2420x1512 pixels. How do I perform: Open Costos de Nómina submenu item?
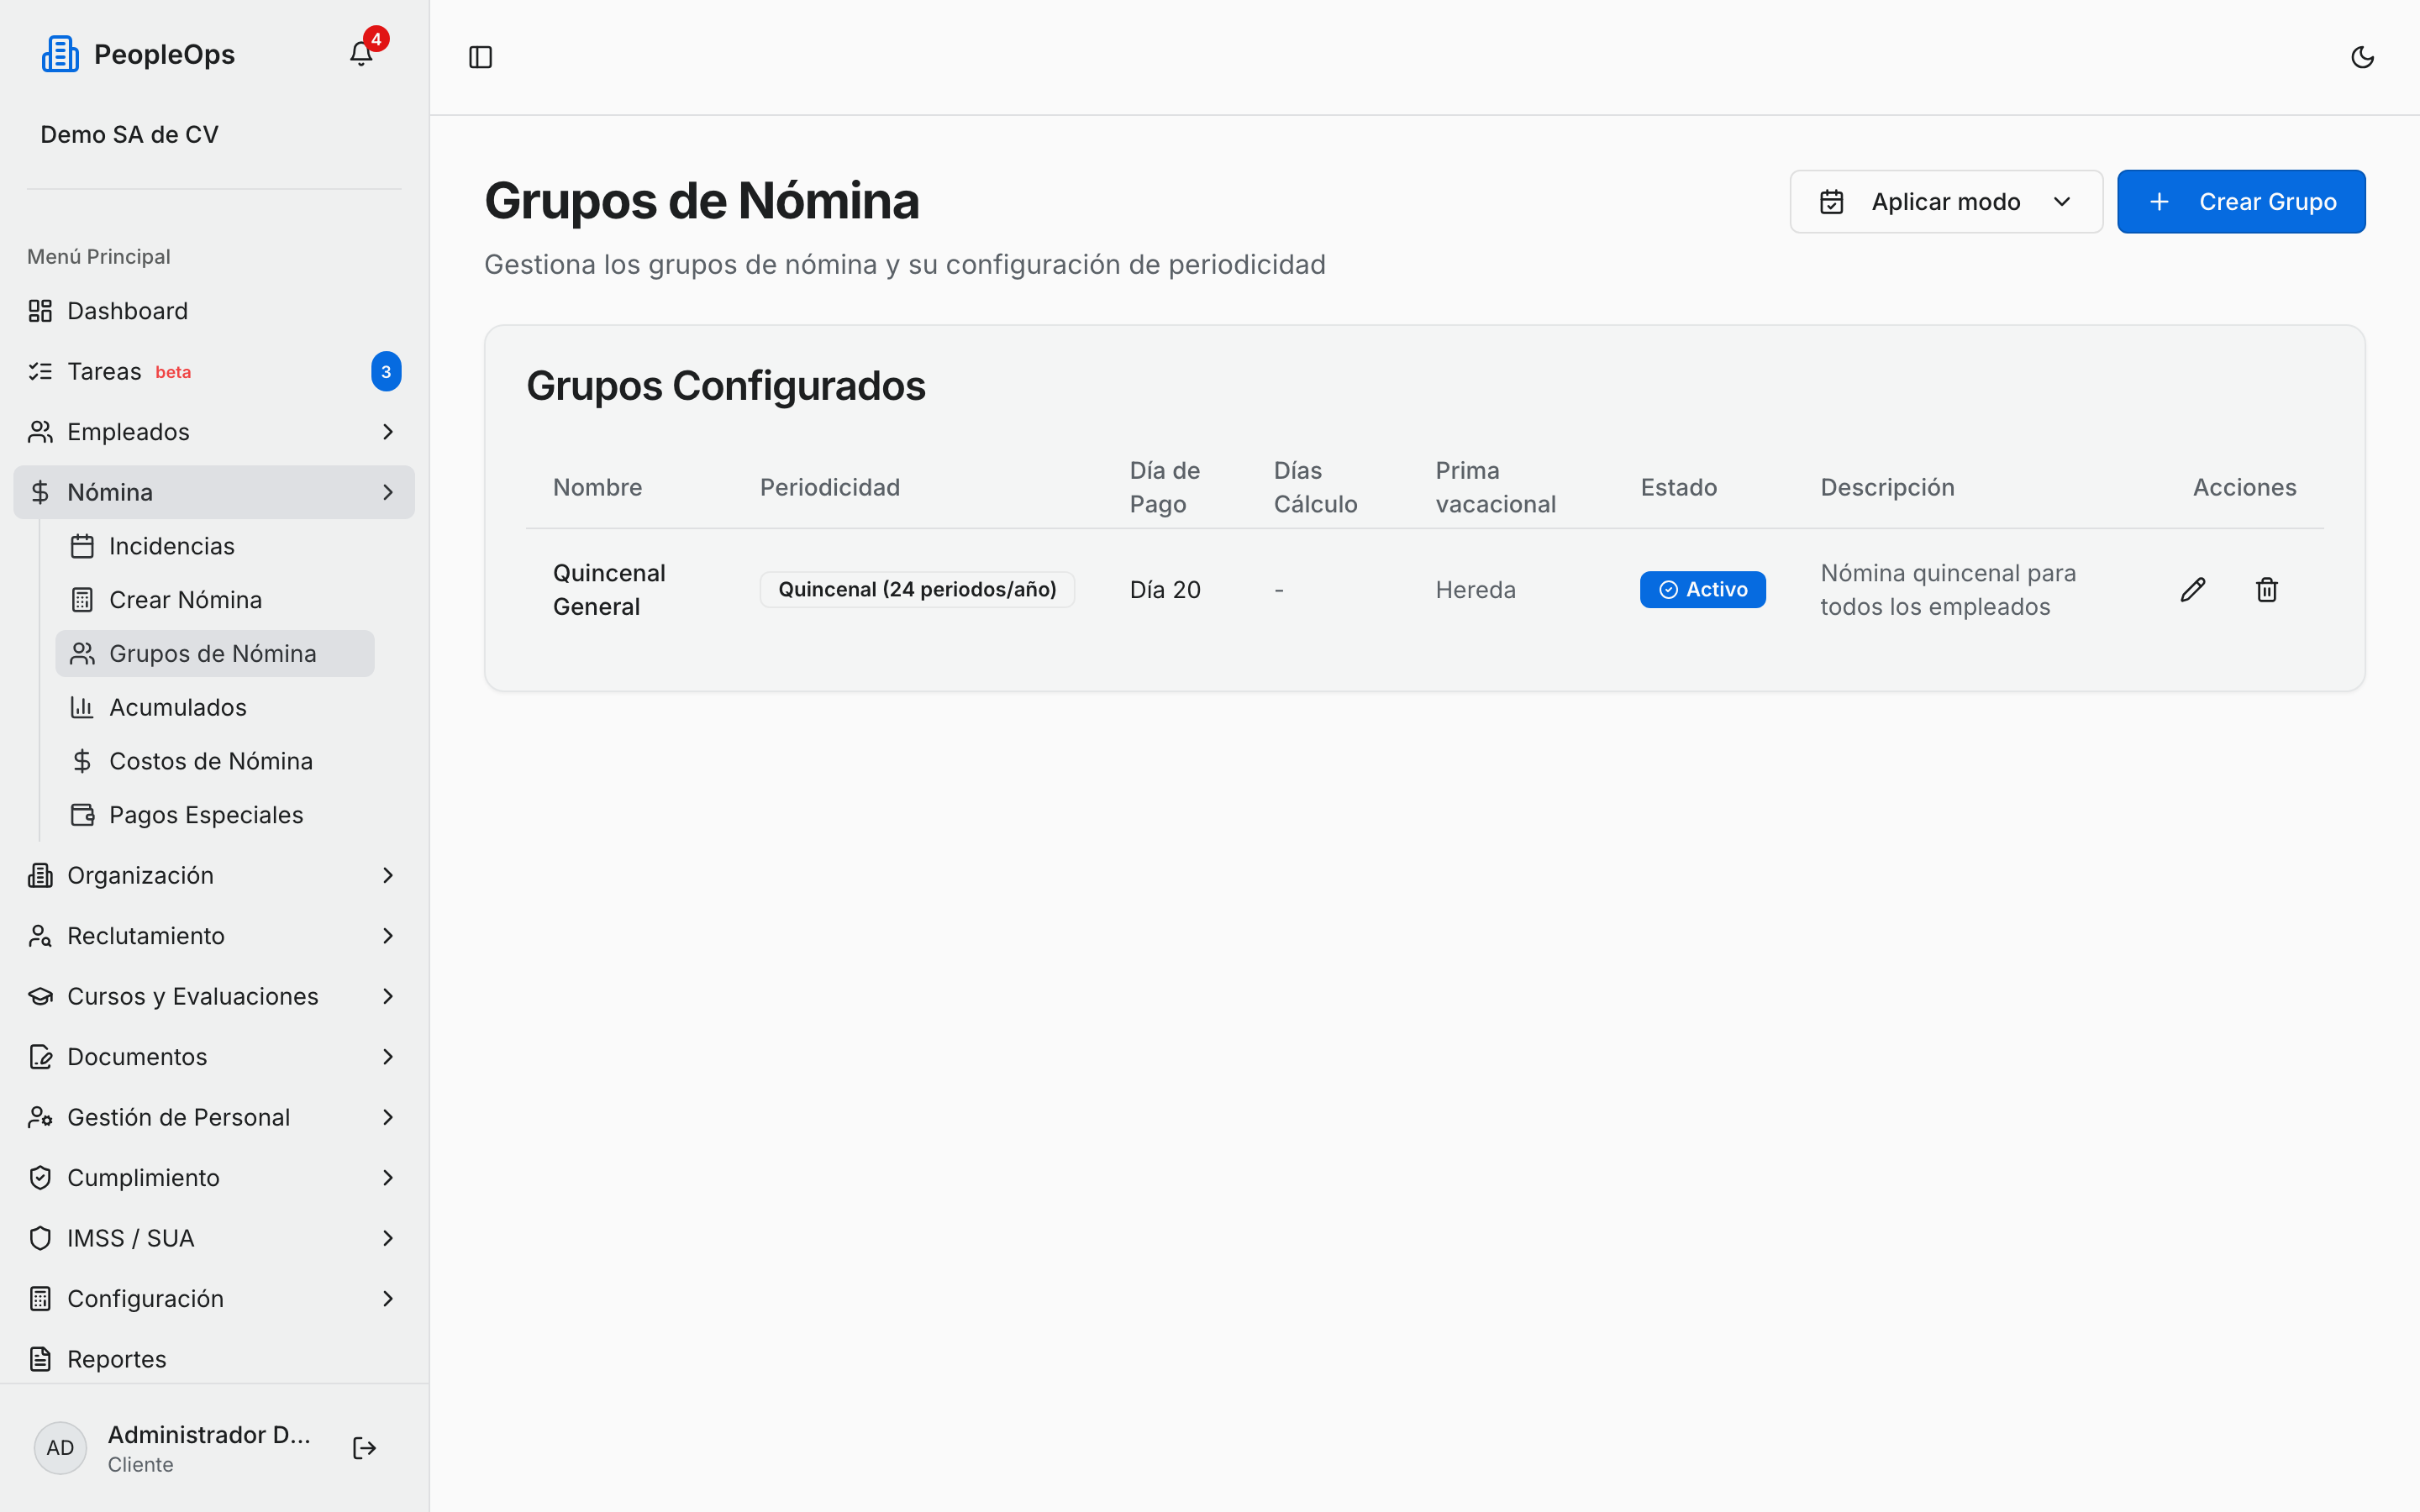215,761
